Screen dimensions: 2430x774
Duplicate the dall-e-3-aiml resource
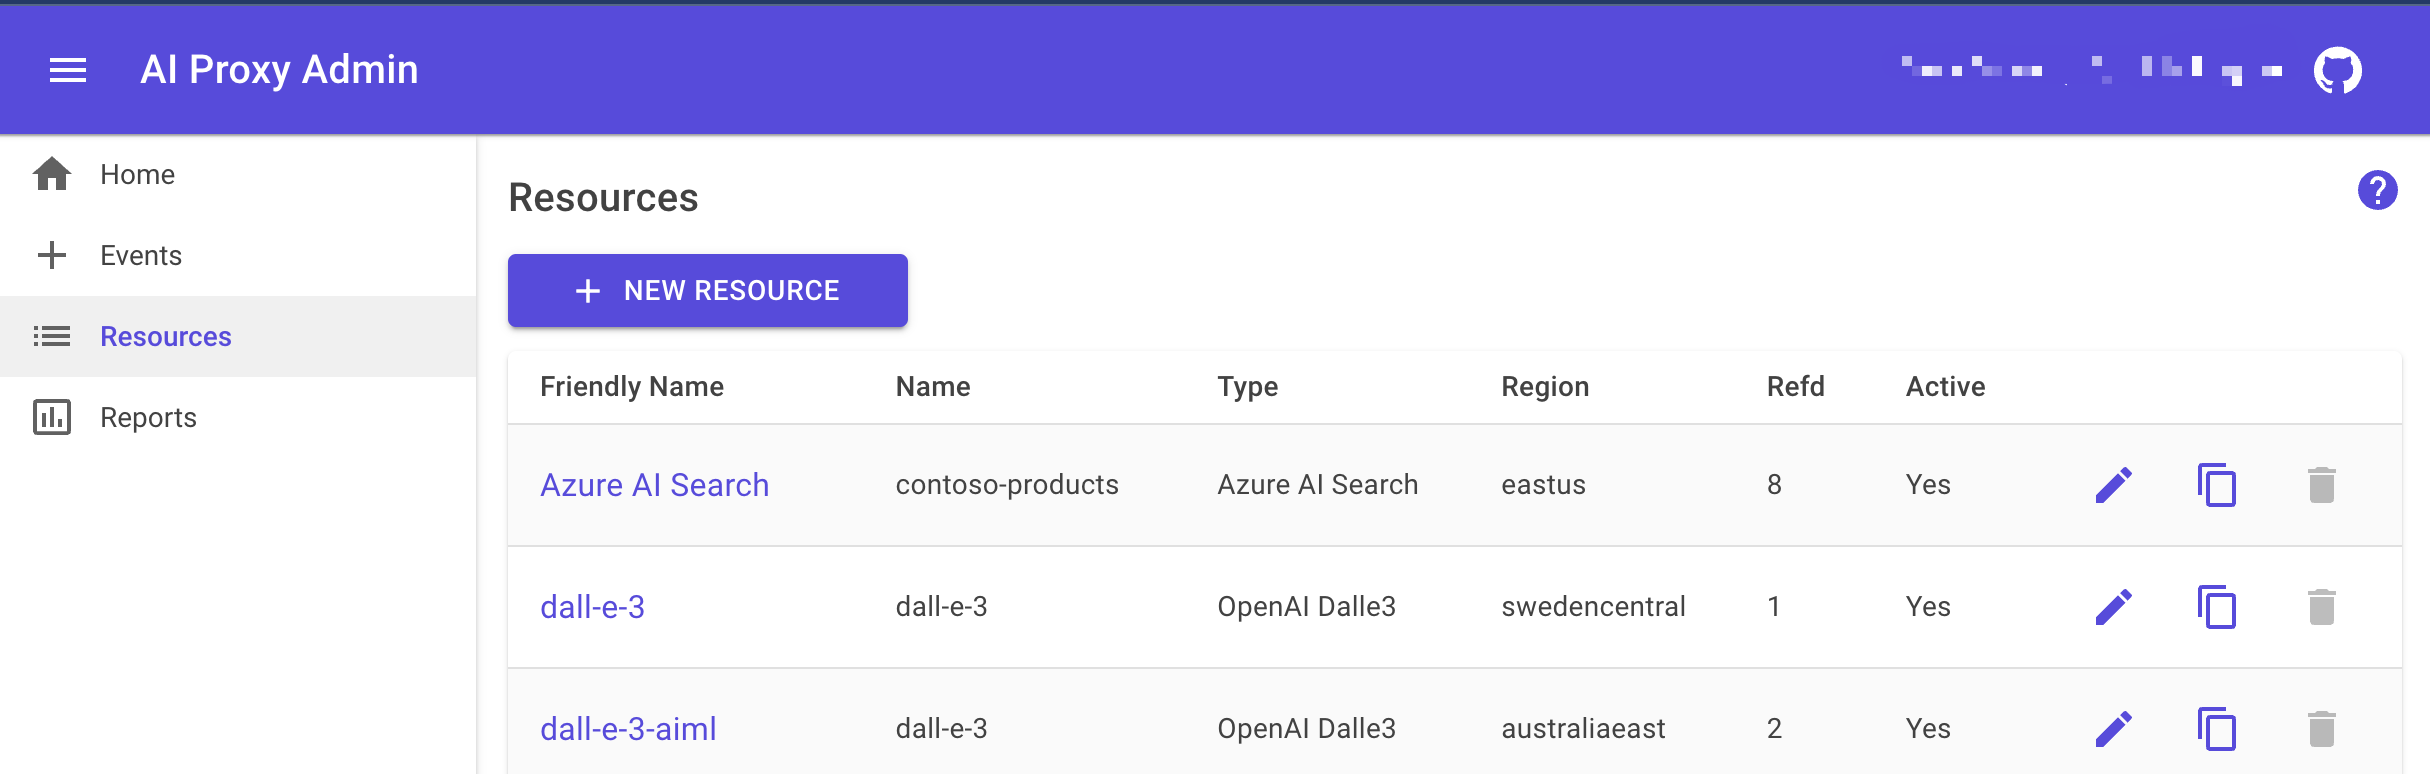2217,729
